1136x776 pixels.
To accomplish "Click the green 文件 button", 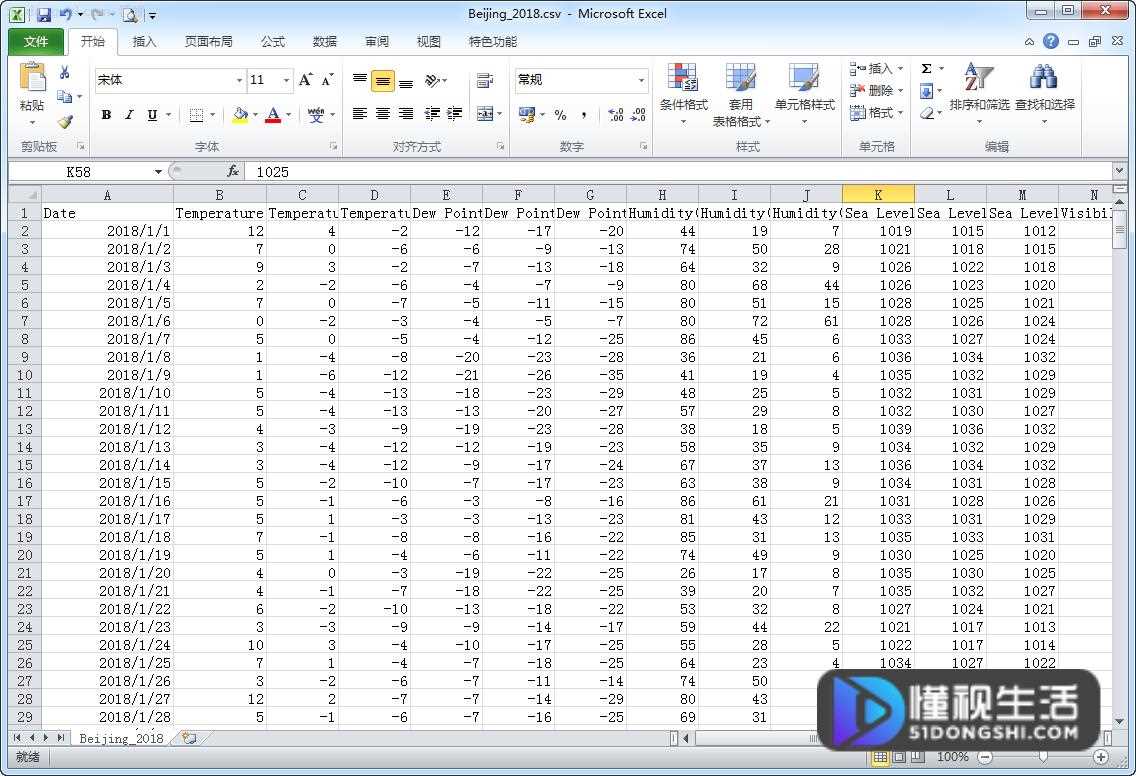I will click(36, 41).
